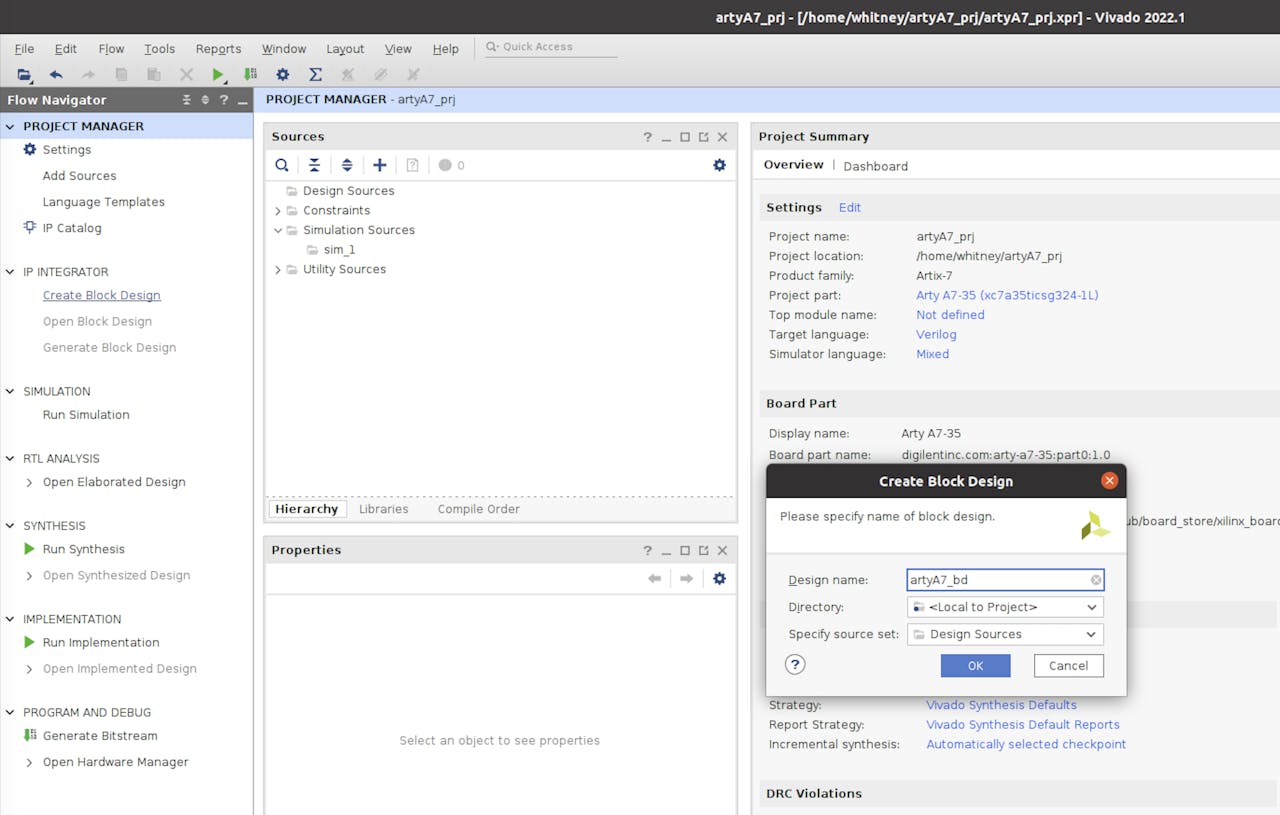Click the plus icon to add sources

click(380, 165)
